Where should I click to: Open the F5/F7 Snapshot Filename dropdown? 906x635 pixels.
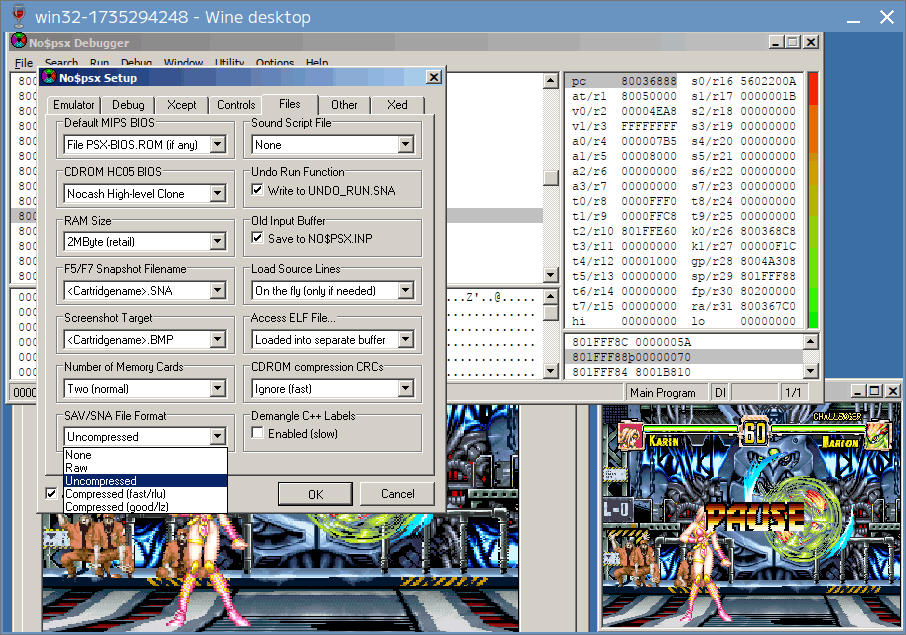(217, 290)
